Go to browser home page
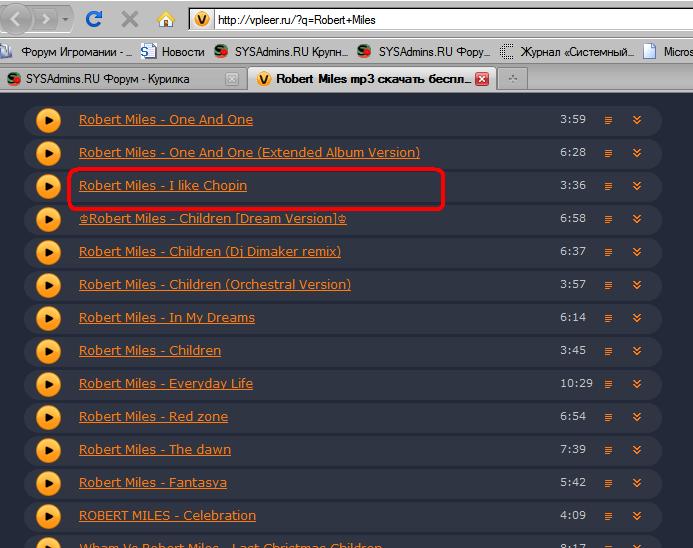693x548 pixels. [166, 19]
